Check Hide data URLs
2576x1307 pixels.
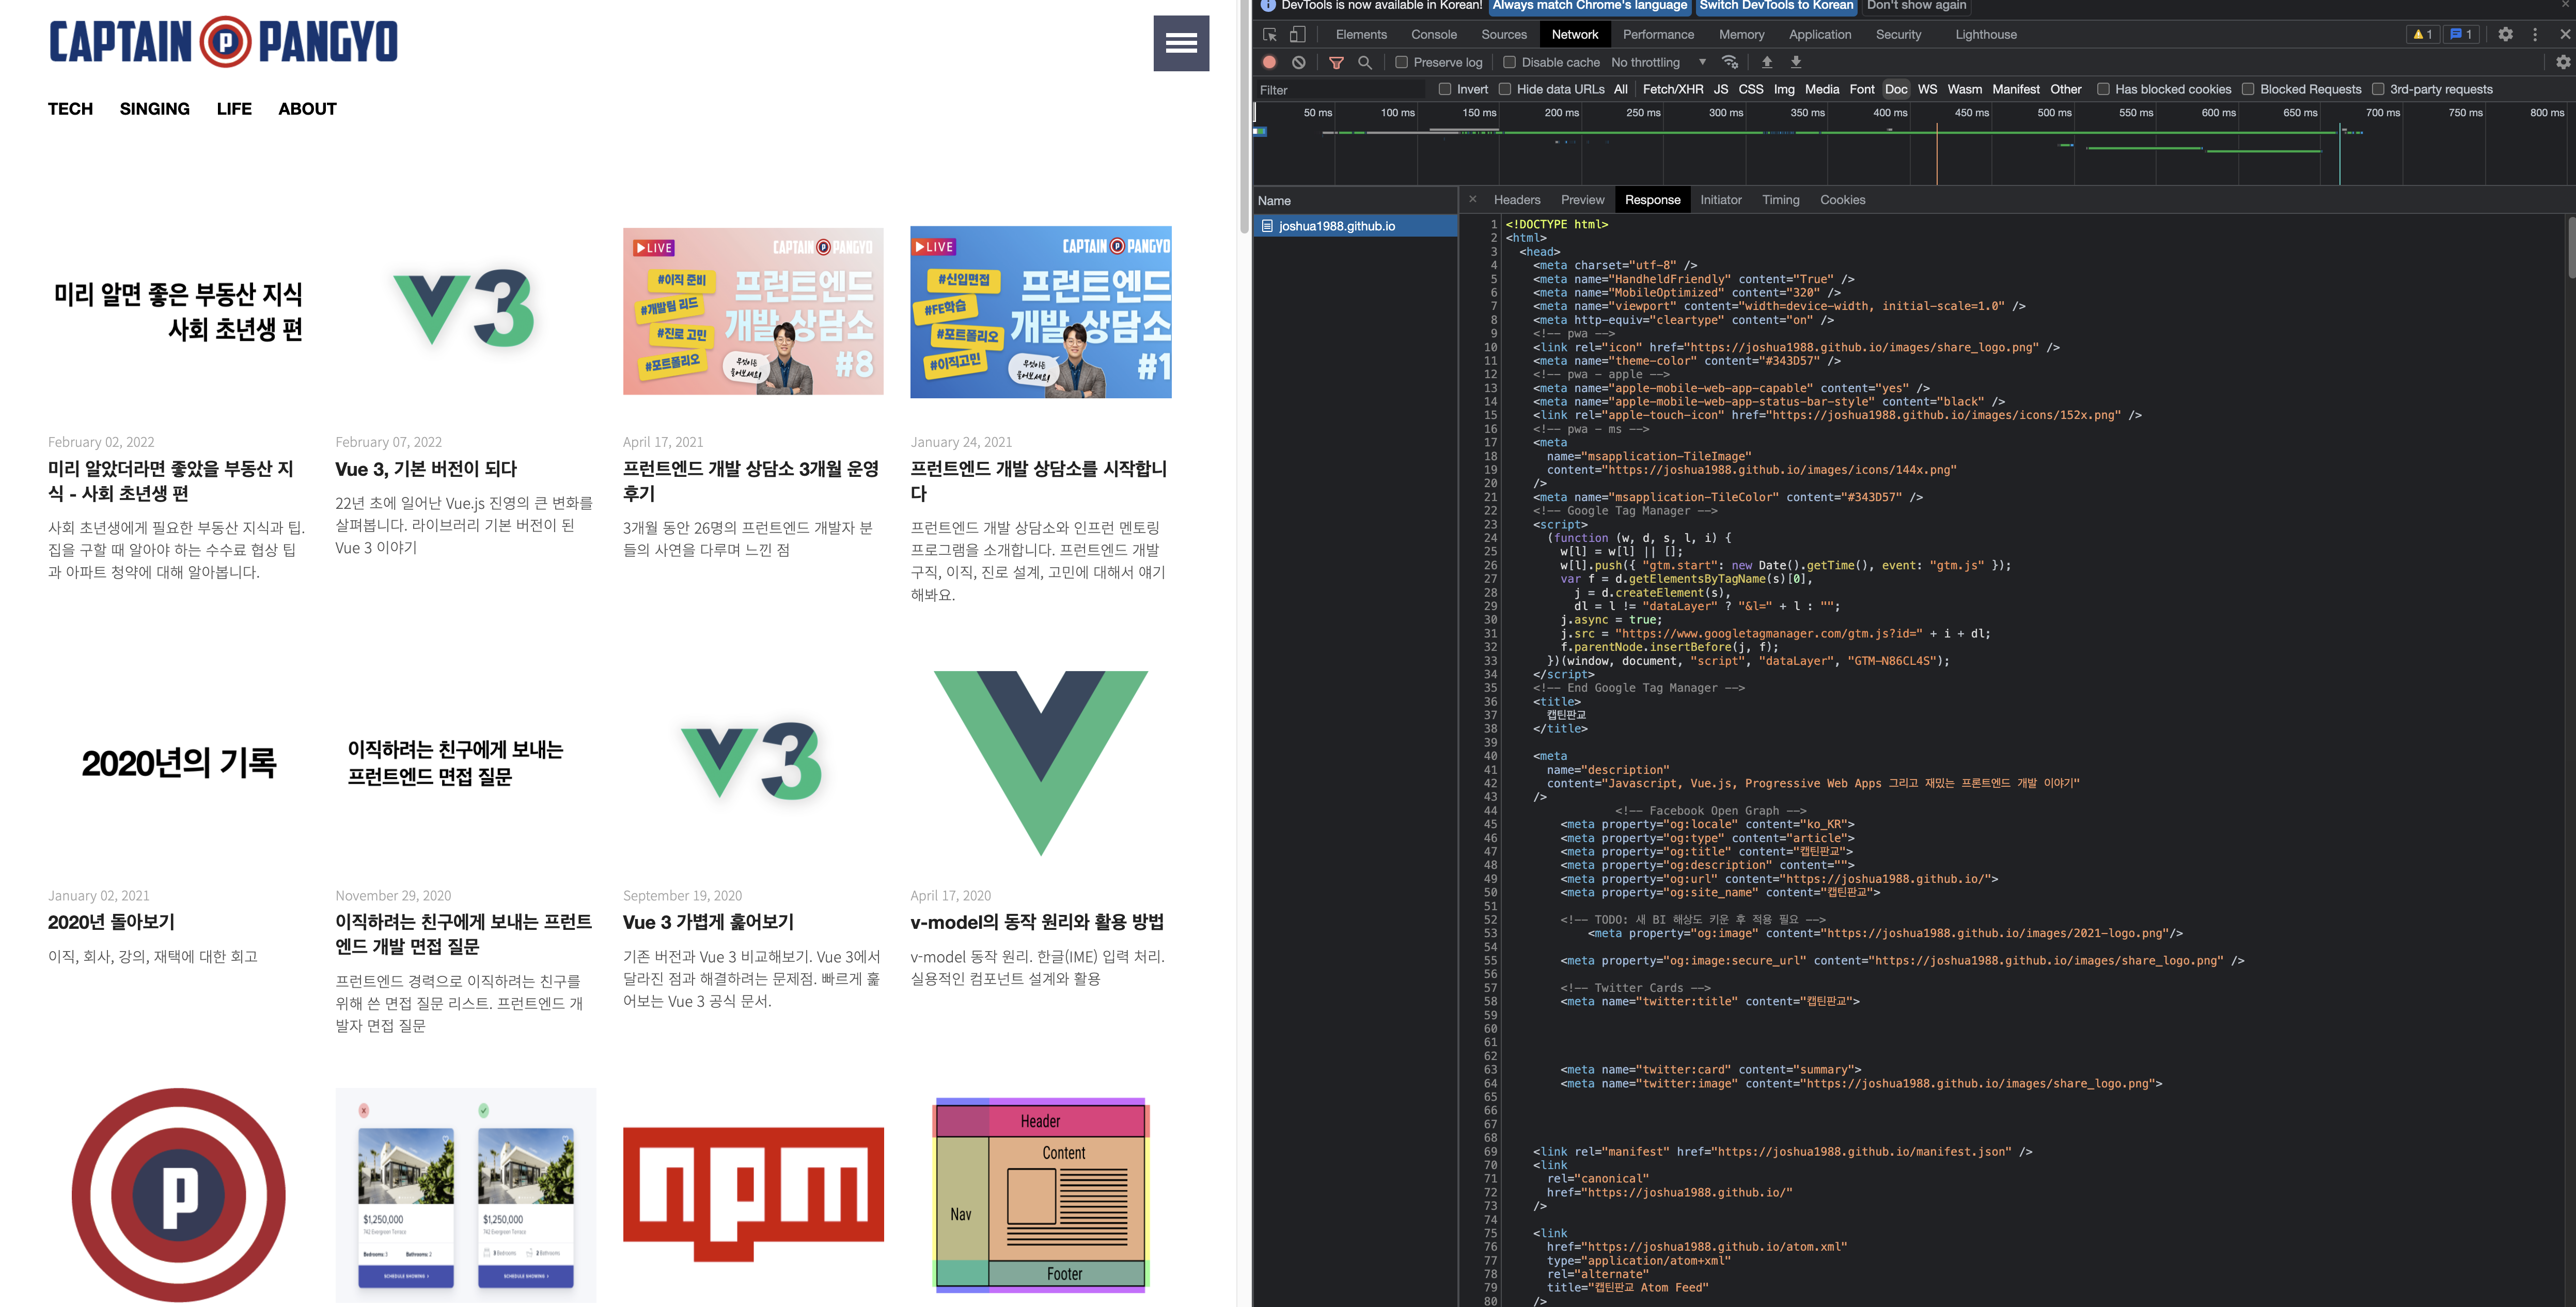[x=1505, y=89]
